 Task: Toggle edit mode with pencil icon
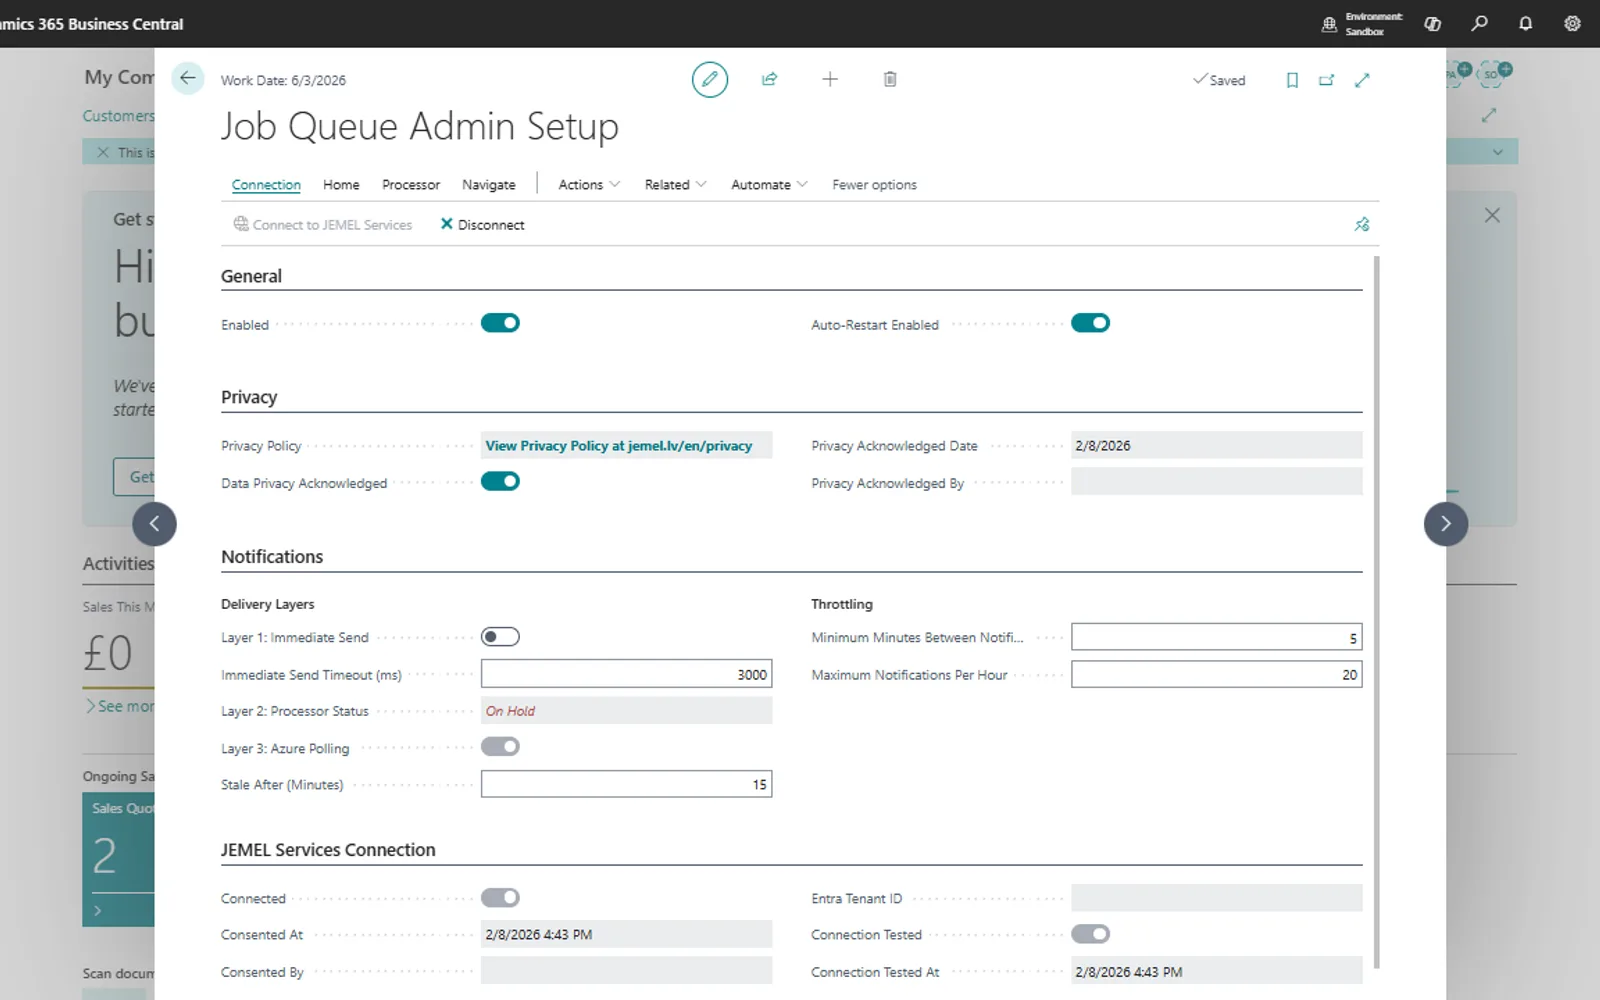(710, 79)
